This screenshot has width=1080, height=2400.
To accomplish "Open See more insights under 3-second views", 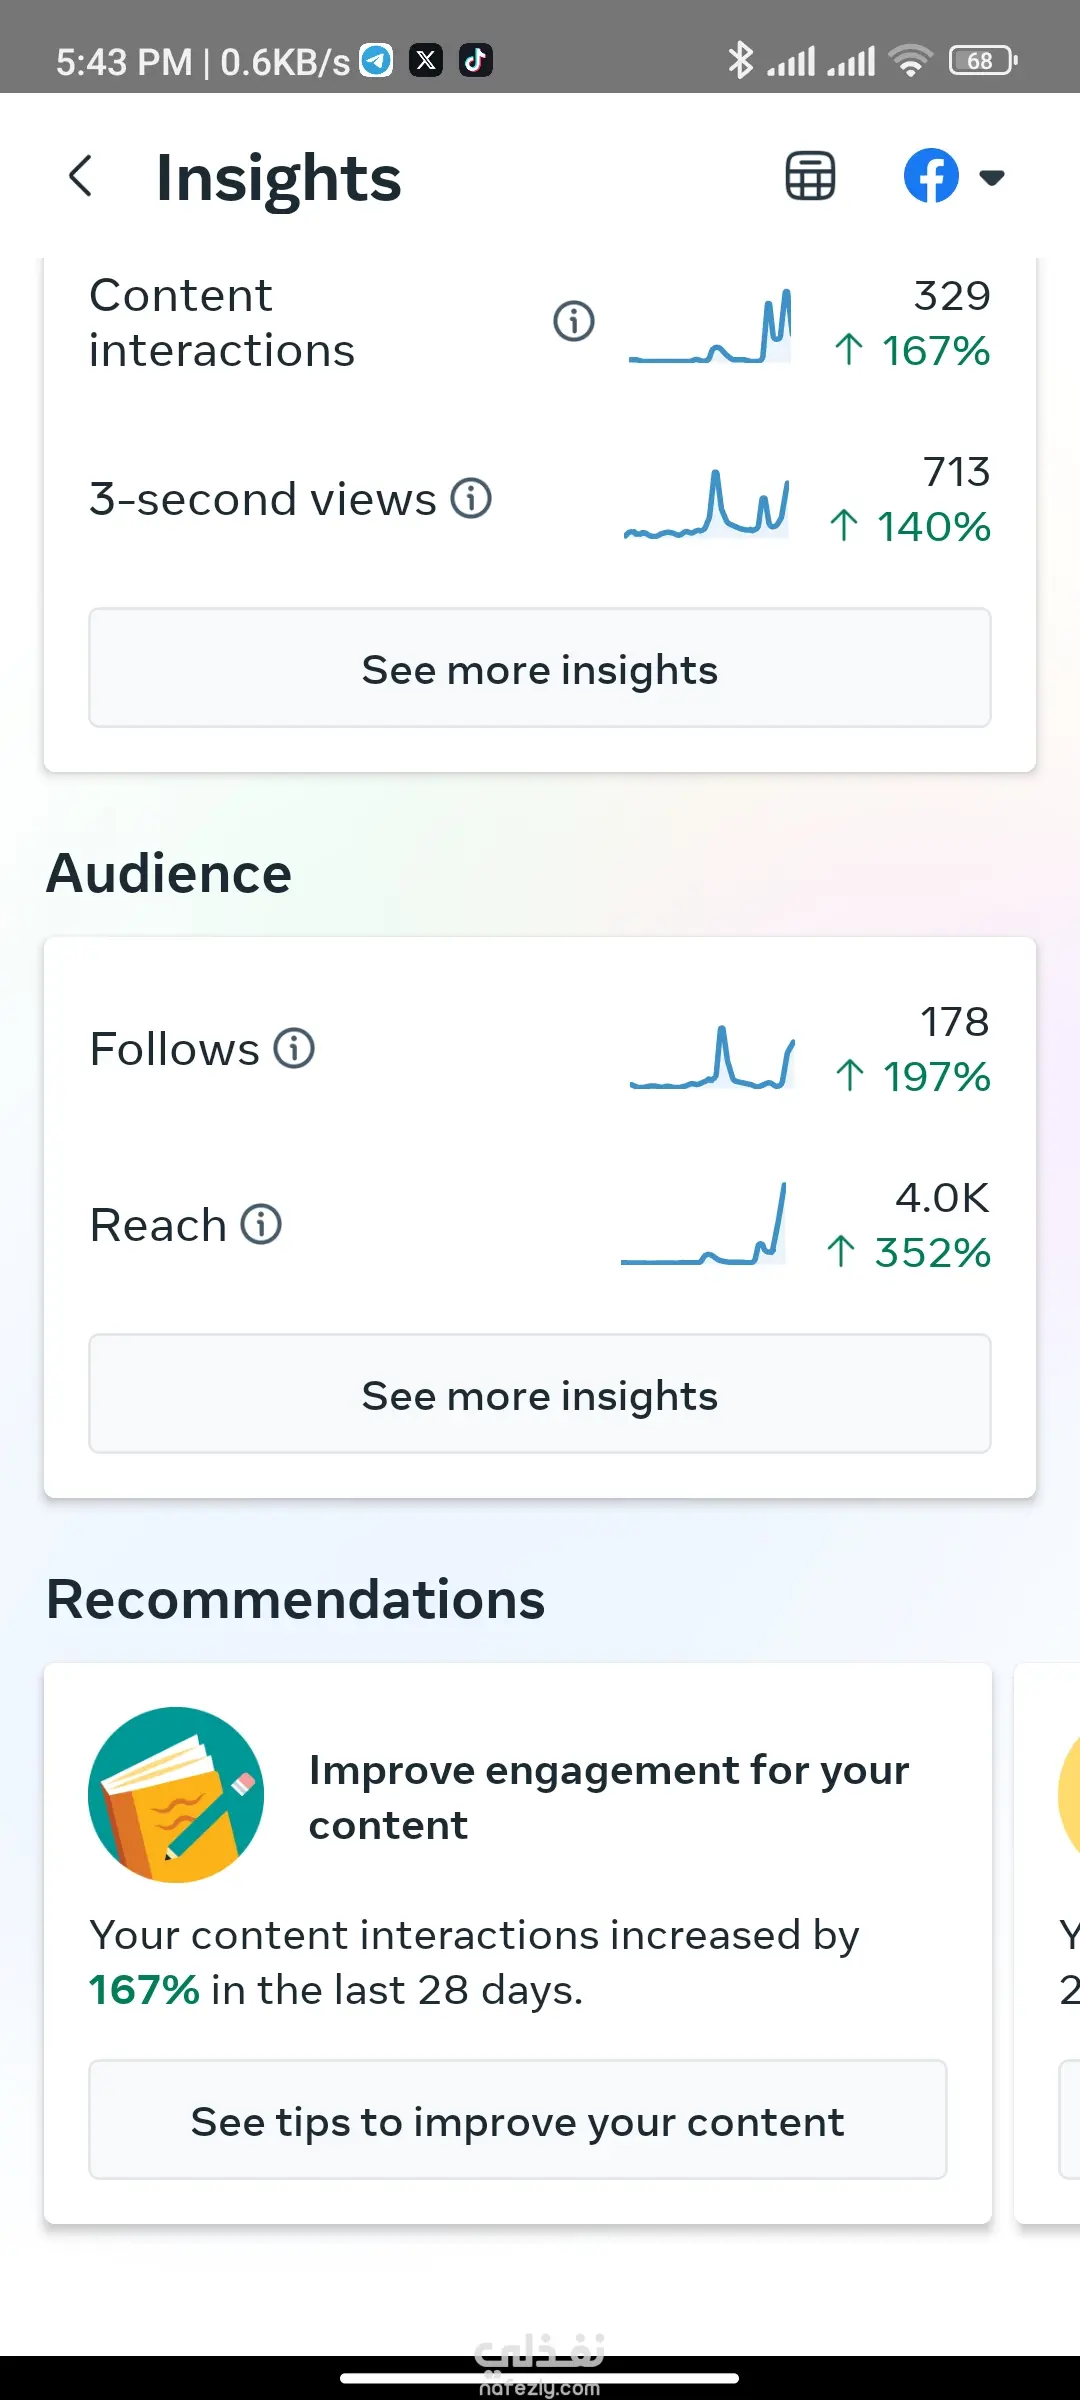I will click(x=540, y=668).
